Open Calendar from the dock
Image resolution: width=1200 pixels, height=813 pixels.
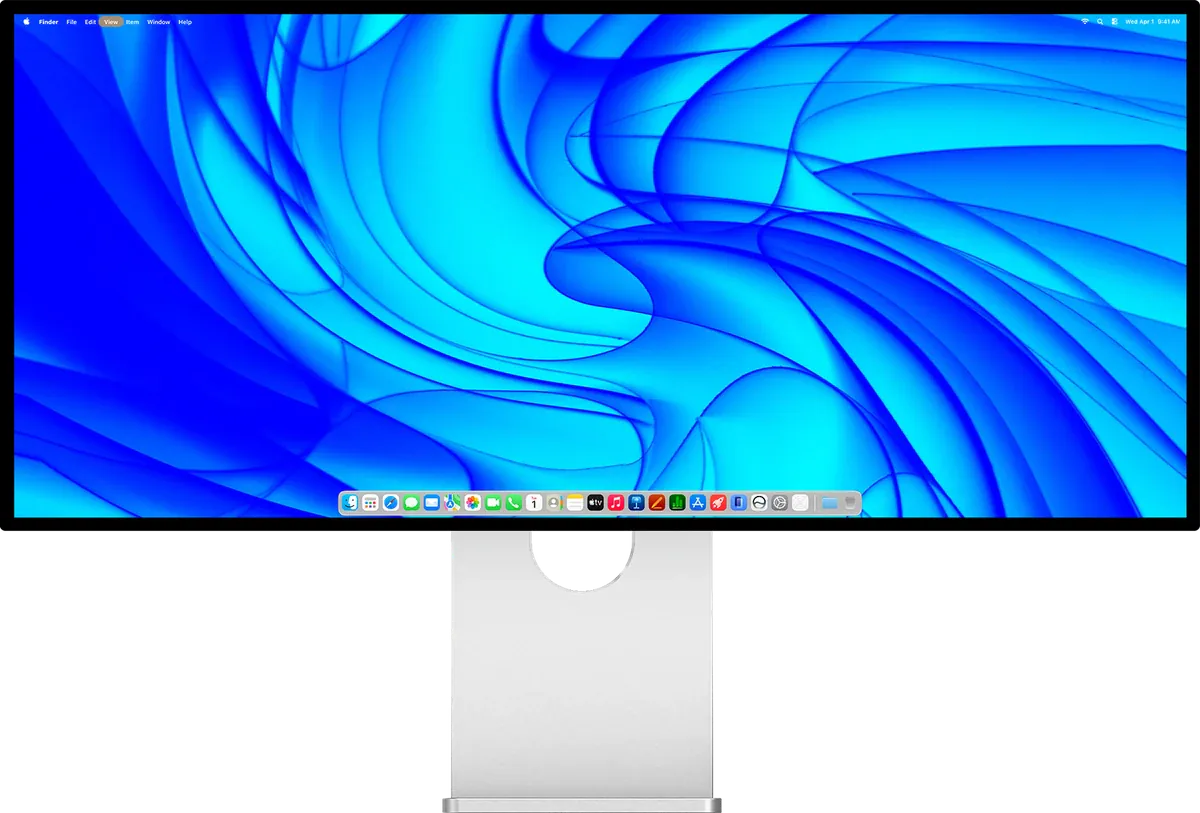pyautogui.click(x=534, y=503)
